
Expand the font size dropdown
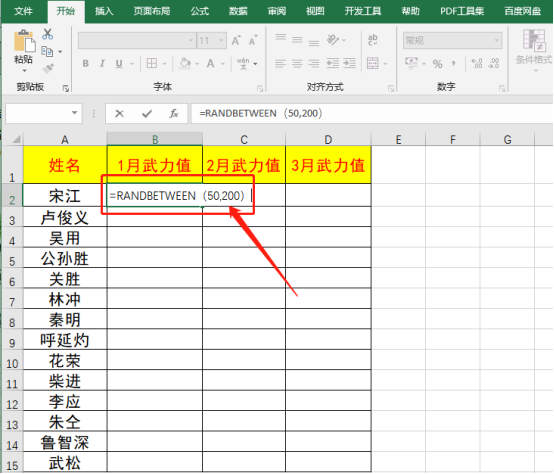pyautogui.click(x=222, y=41)
